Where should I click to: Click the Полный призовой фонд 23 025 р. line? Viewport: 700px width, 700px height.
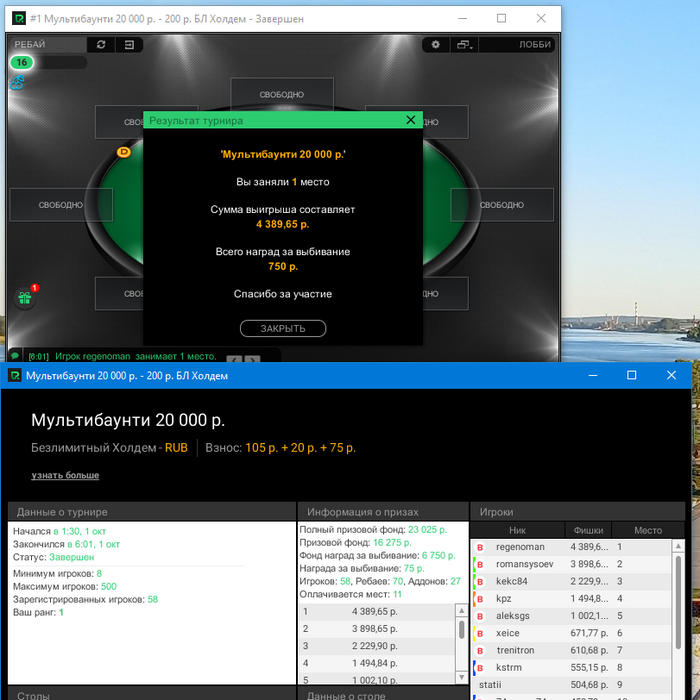373,530
